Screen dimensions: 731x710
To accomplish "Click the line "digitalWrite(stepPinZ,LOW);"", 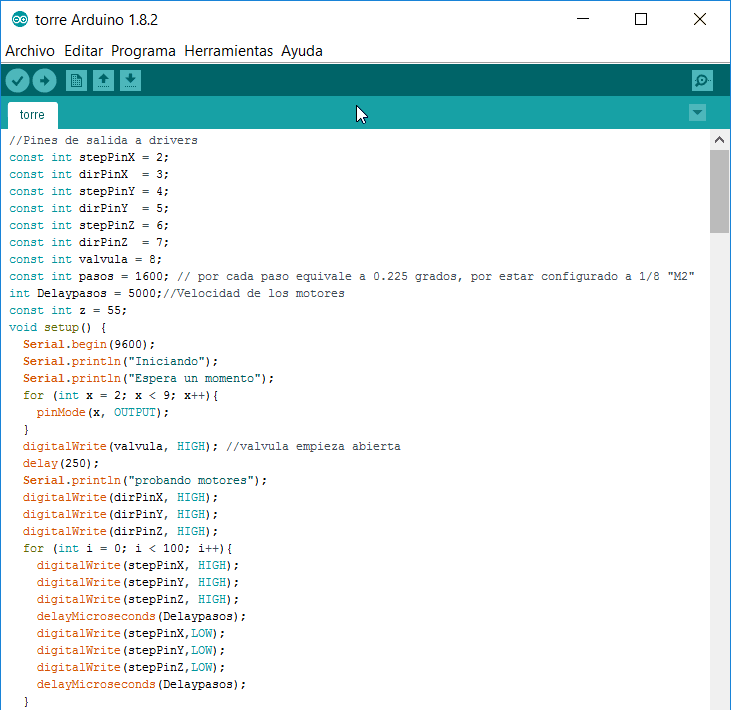I will tap(131, 667).
